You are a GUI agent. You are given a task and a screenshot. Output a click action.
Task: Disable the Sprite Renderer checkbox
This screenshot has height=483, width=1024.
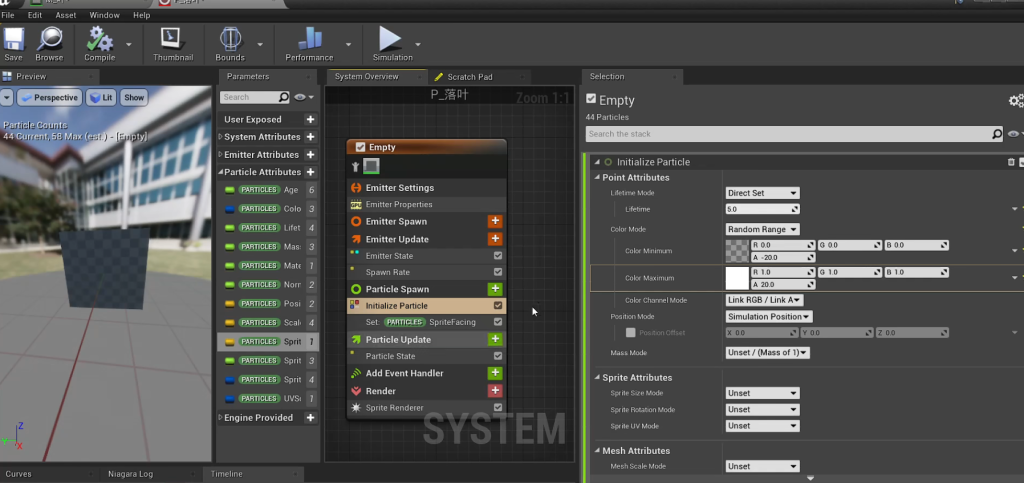pyautogui.click(x=498, y=408)
